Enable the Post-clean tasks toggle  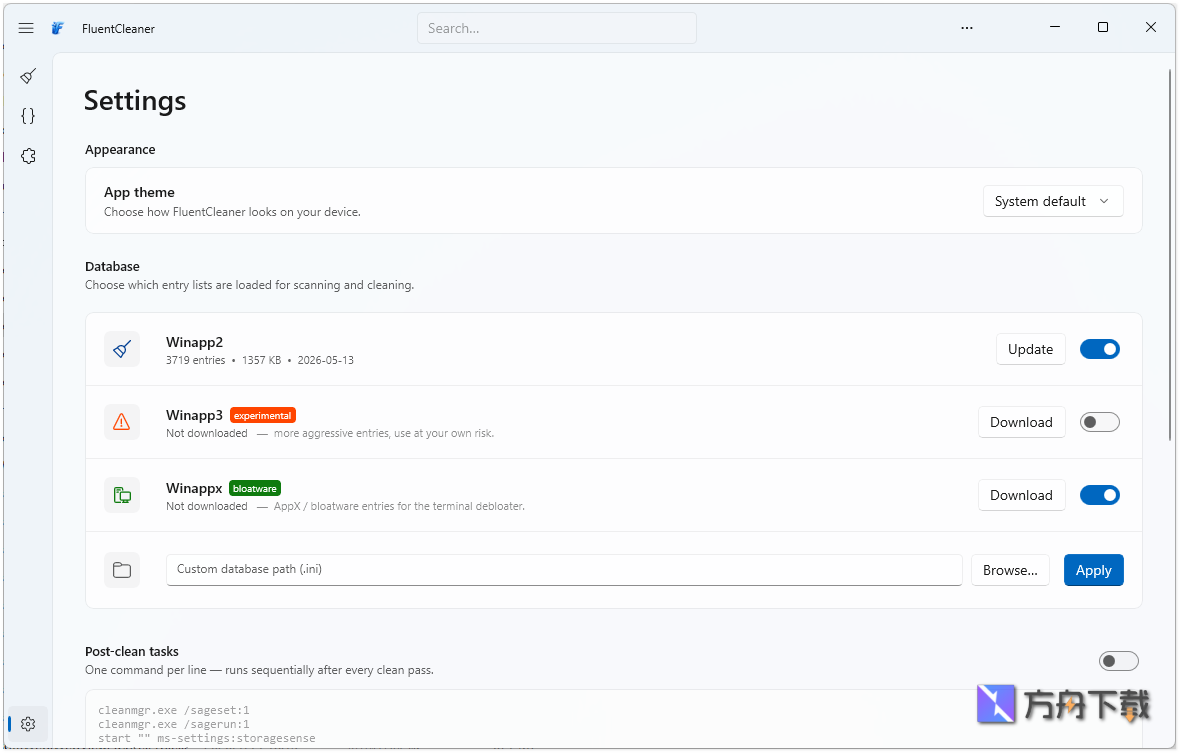click(x=1118, y=661)
